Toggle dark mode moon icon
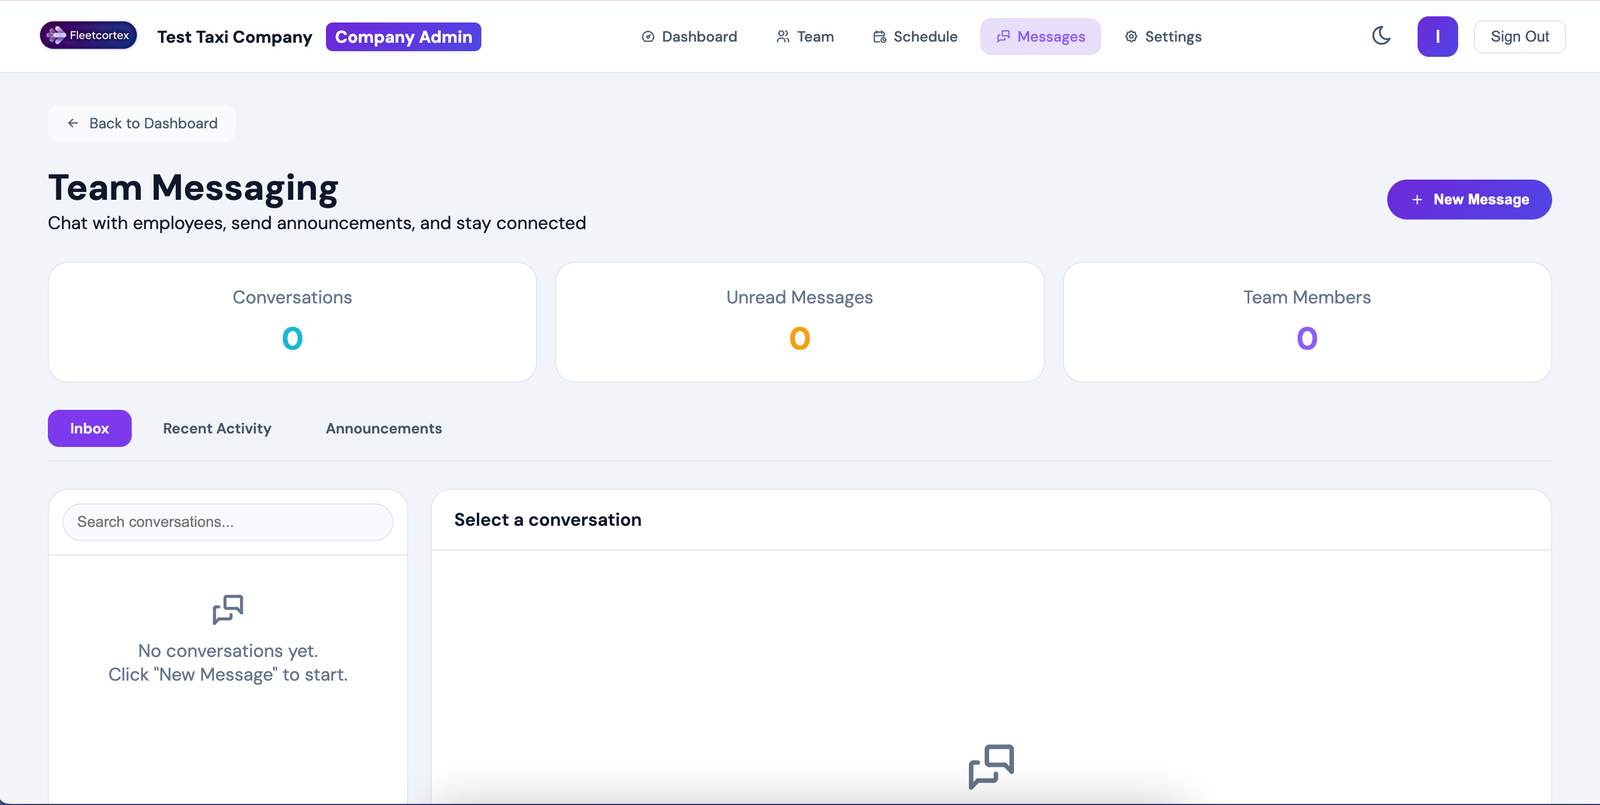Viewport: 1600px width, 805px height. click(x=1381, y=36)
